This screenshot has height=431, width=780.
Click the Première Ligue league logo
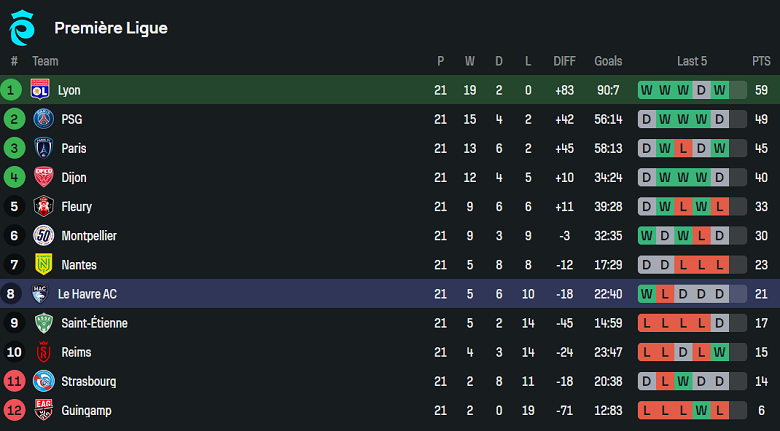pyautogui.click(x=22, y=28)
